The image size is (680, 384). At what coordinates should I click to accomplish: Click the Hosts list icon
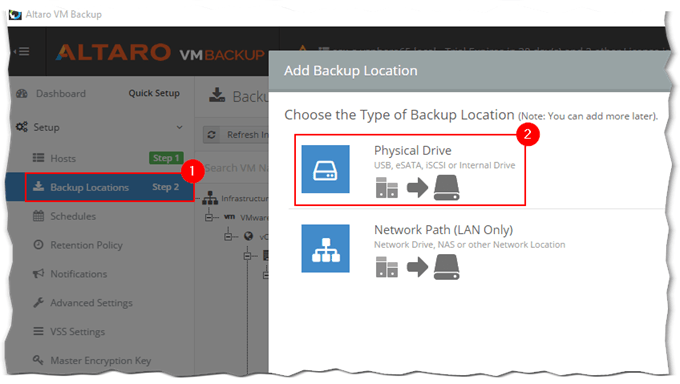pos(39,158)
